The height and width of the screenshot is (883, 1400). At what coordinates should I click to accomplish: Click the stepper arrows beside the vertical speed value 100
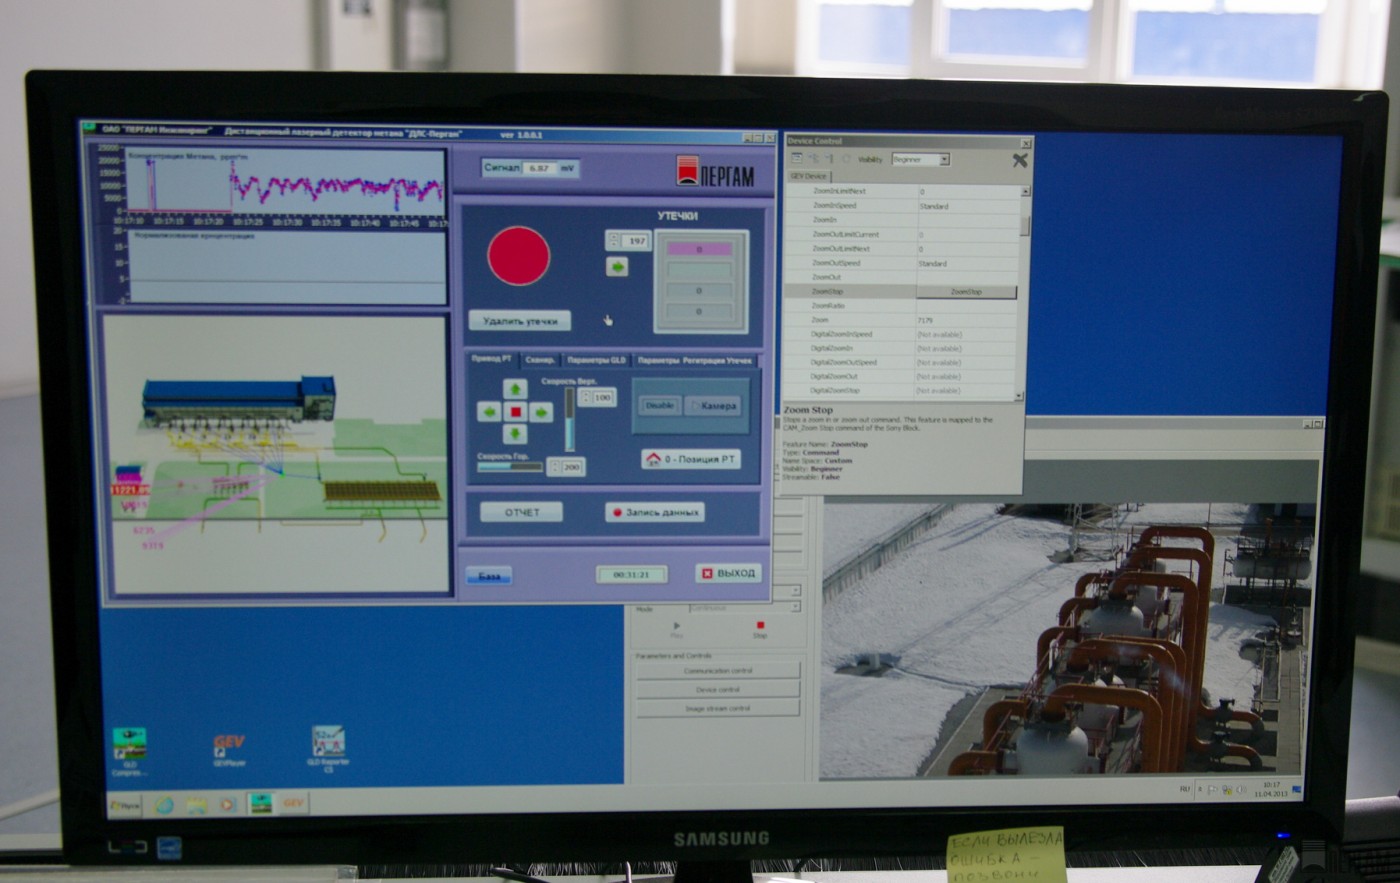click(x=585, y=398)
